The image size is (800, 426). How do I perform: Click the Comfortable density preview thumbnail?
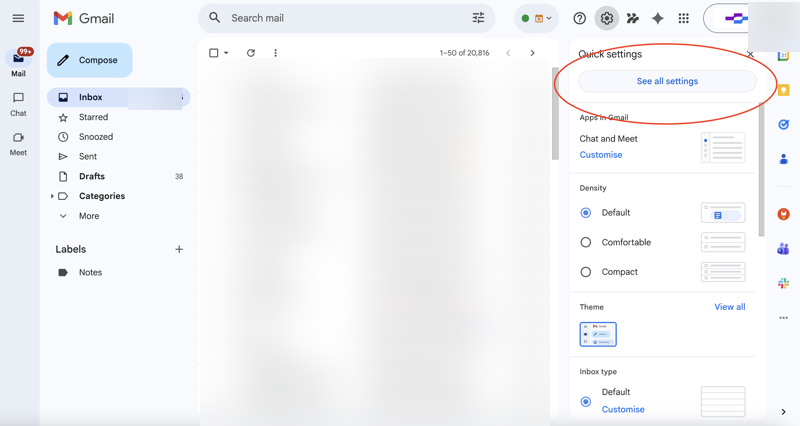[723, 242]
